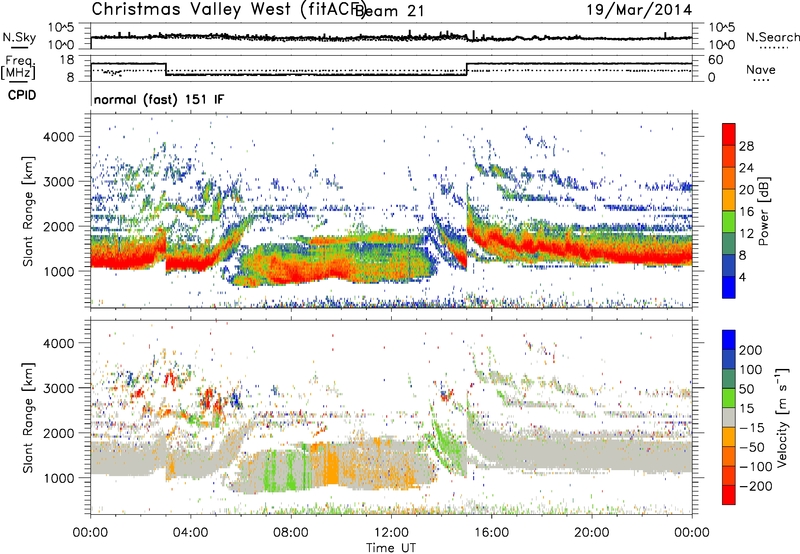Click the '18' tick on frequency axis
Image resolution: width=800 pixels, height=554 pixels.
[x=67, y=60]
